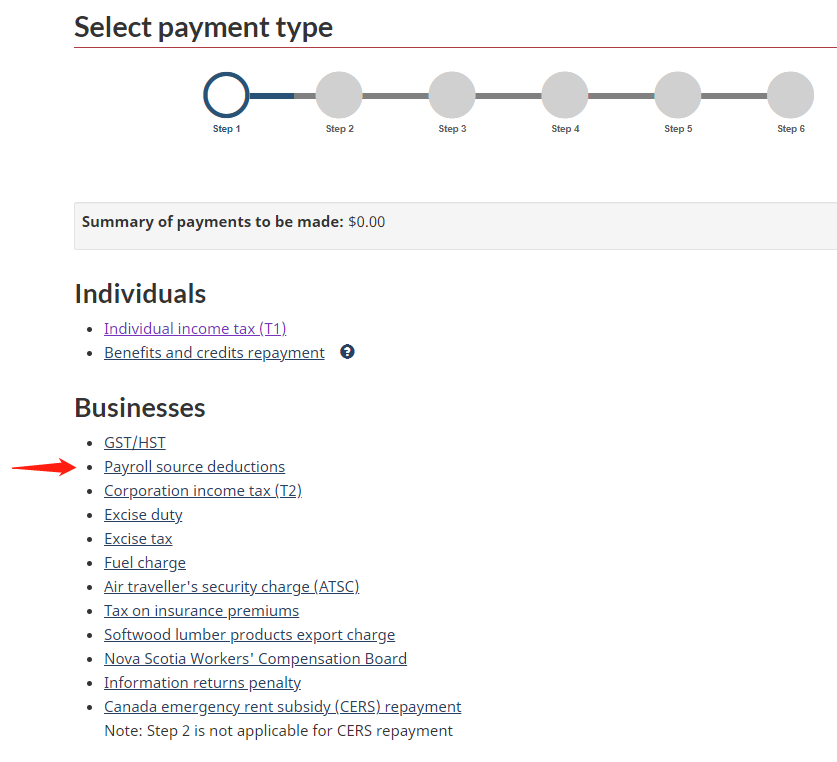The width and height of the screenshot is (837, 762).
Task: Open Individual income tax (T1) link
Action: click(x=195, y=328)
